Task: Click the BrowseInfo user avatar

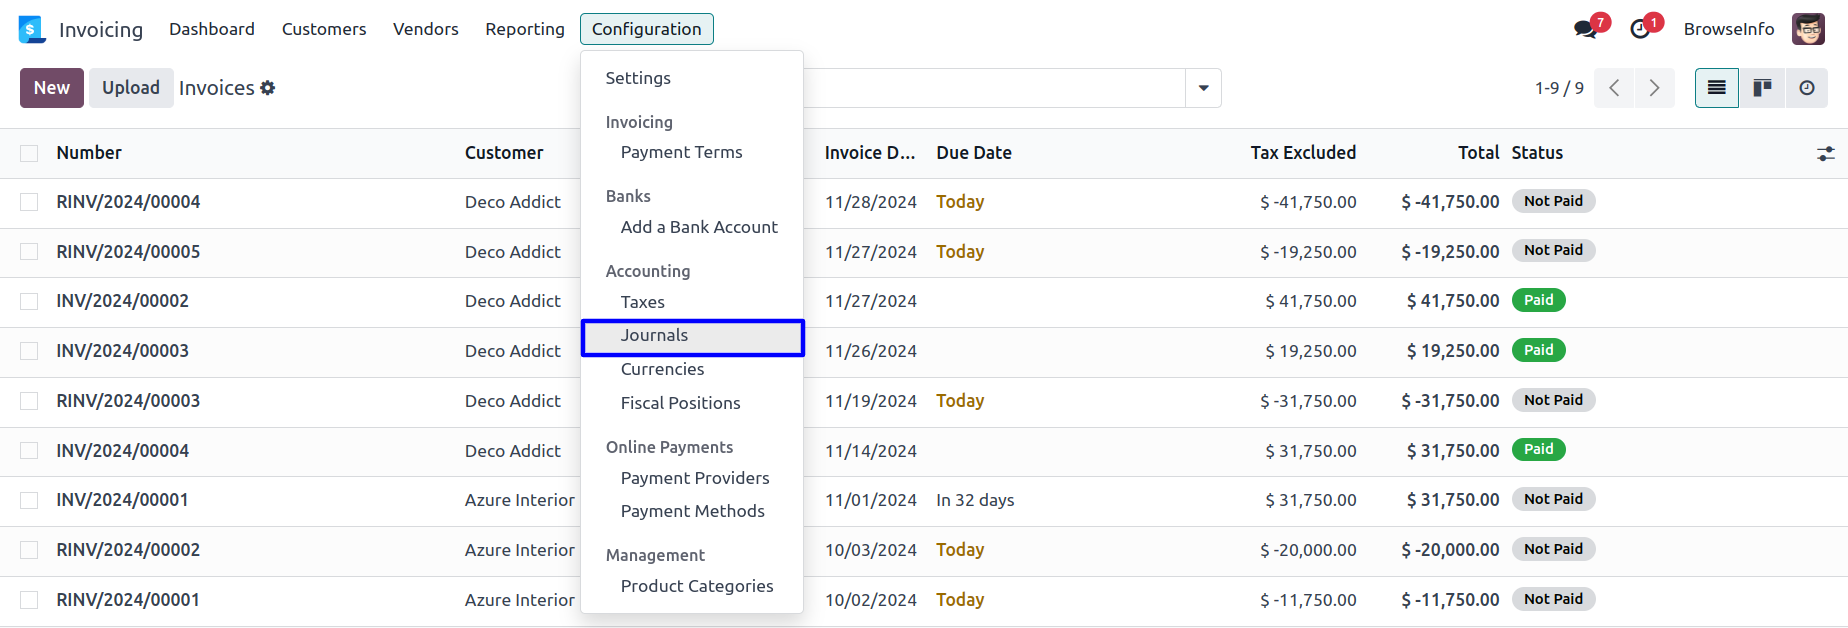Action: (x=1808, y=29)
